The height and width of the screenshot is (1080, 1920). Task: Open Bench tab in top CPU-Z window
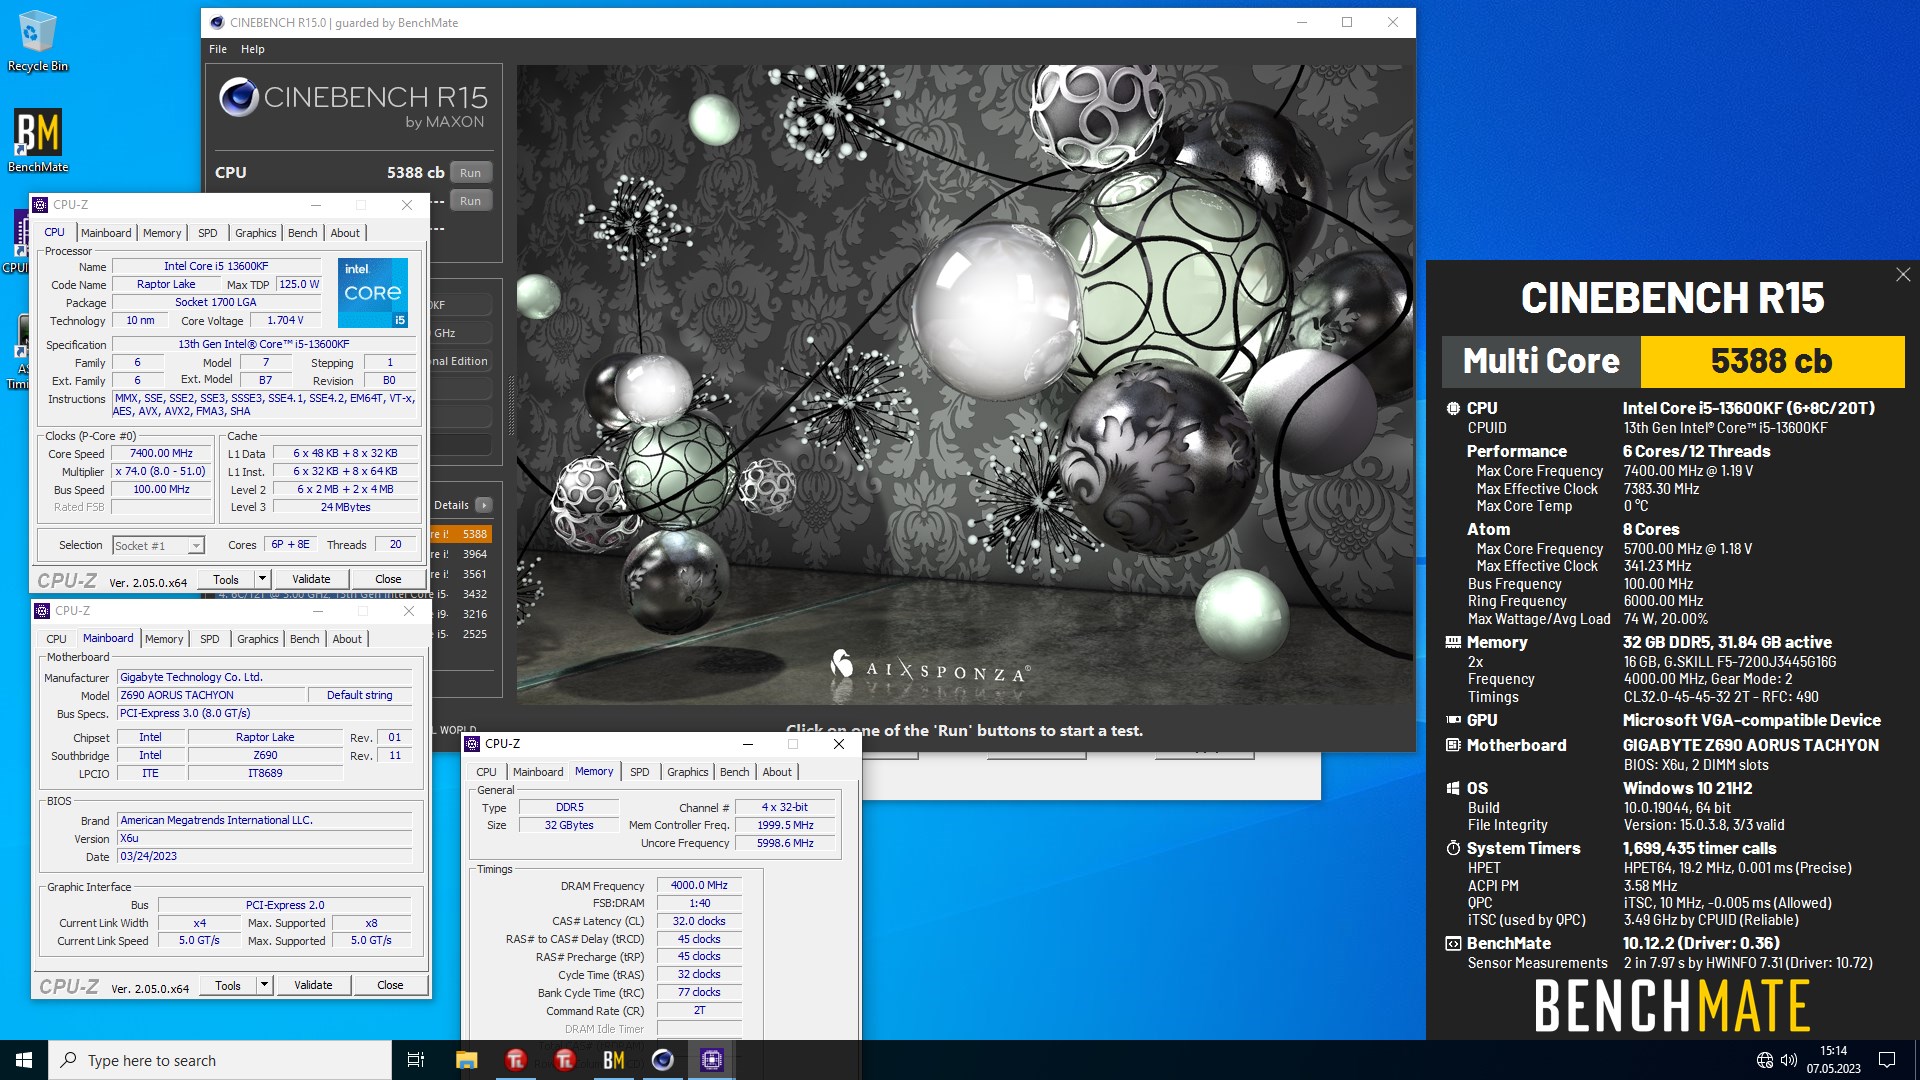(302, 233)
